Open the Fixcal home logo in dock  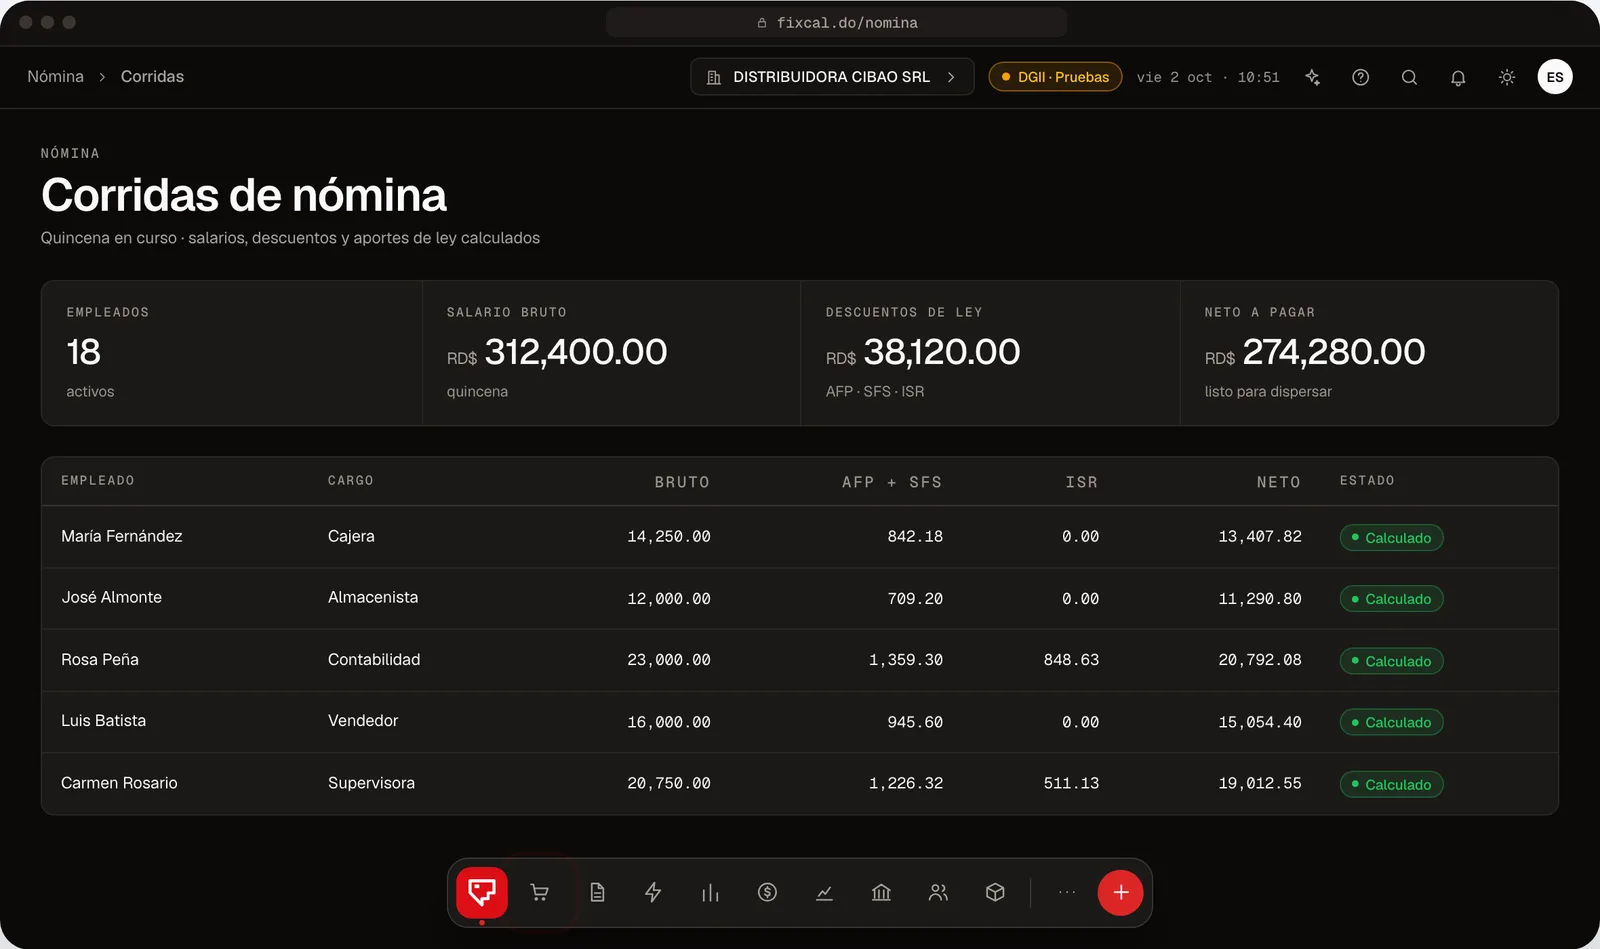482,892
